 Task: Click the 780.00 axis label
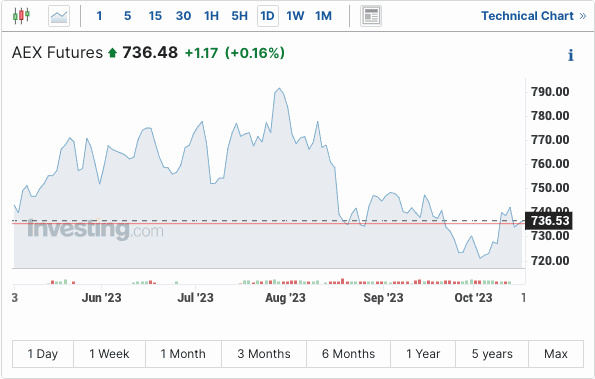tap(550, 116)
